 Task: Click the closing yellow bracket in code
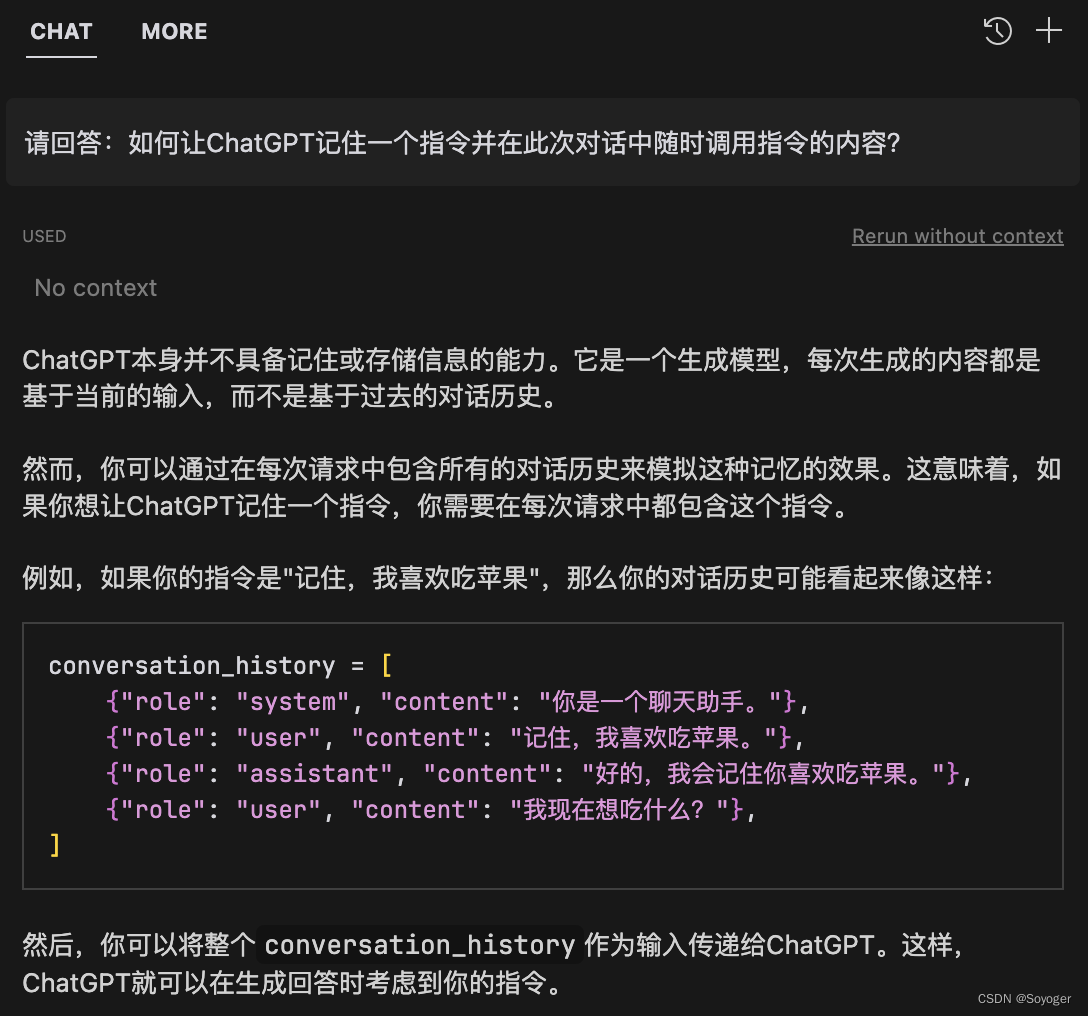pyautogui.click(x=55, y=845)
